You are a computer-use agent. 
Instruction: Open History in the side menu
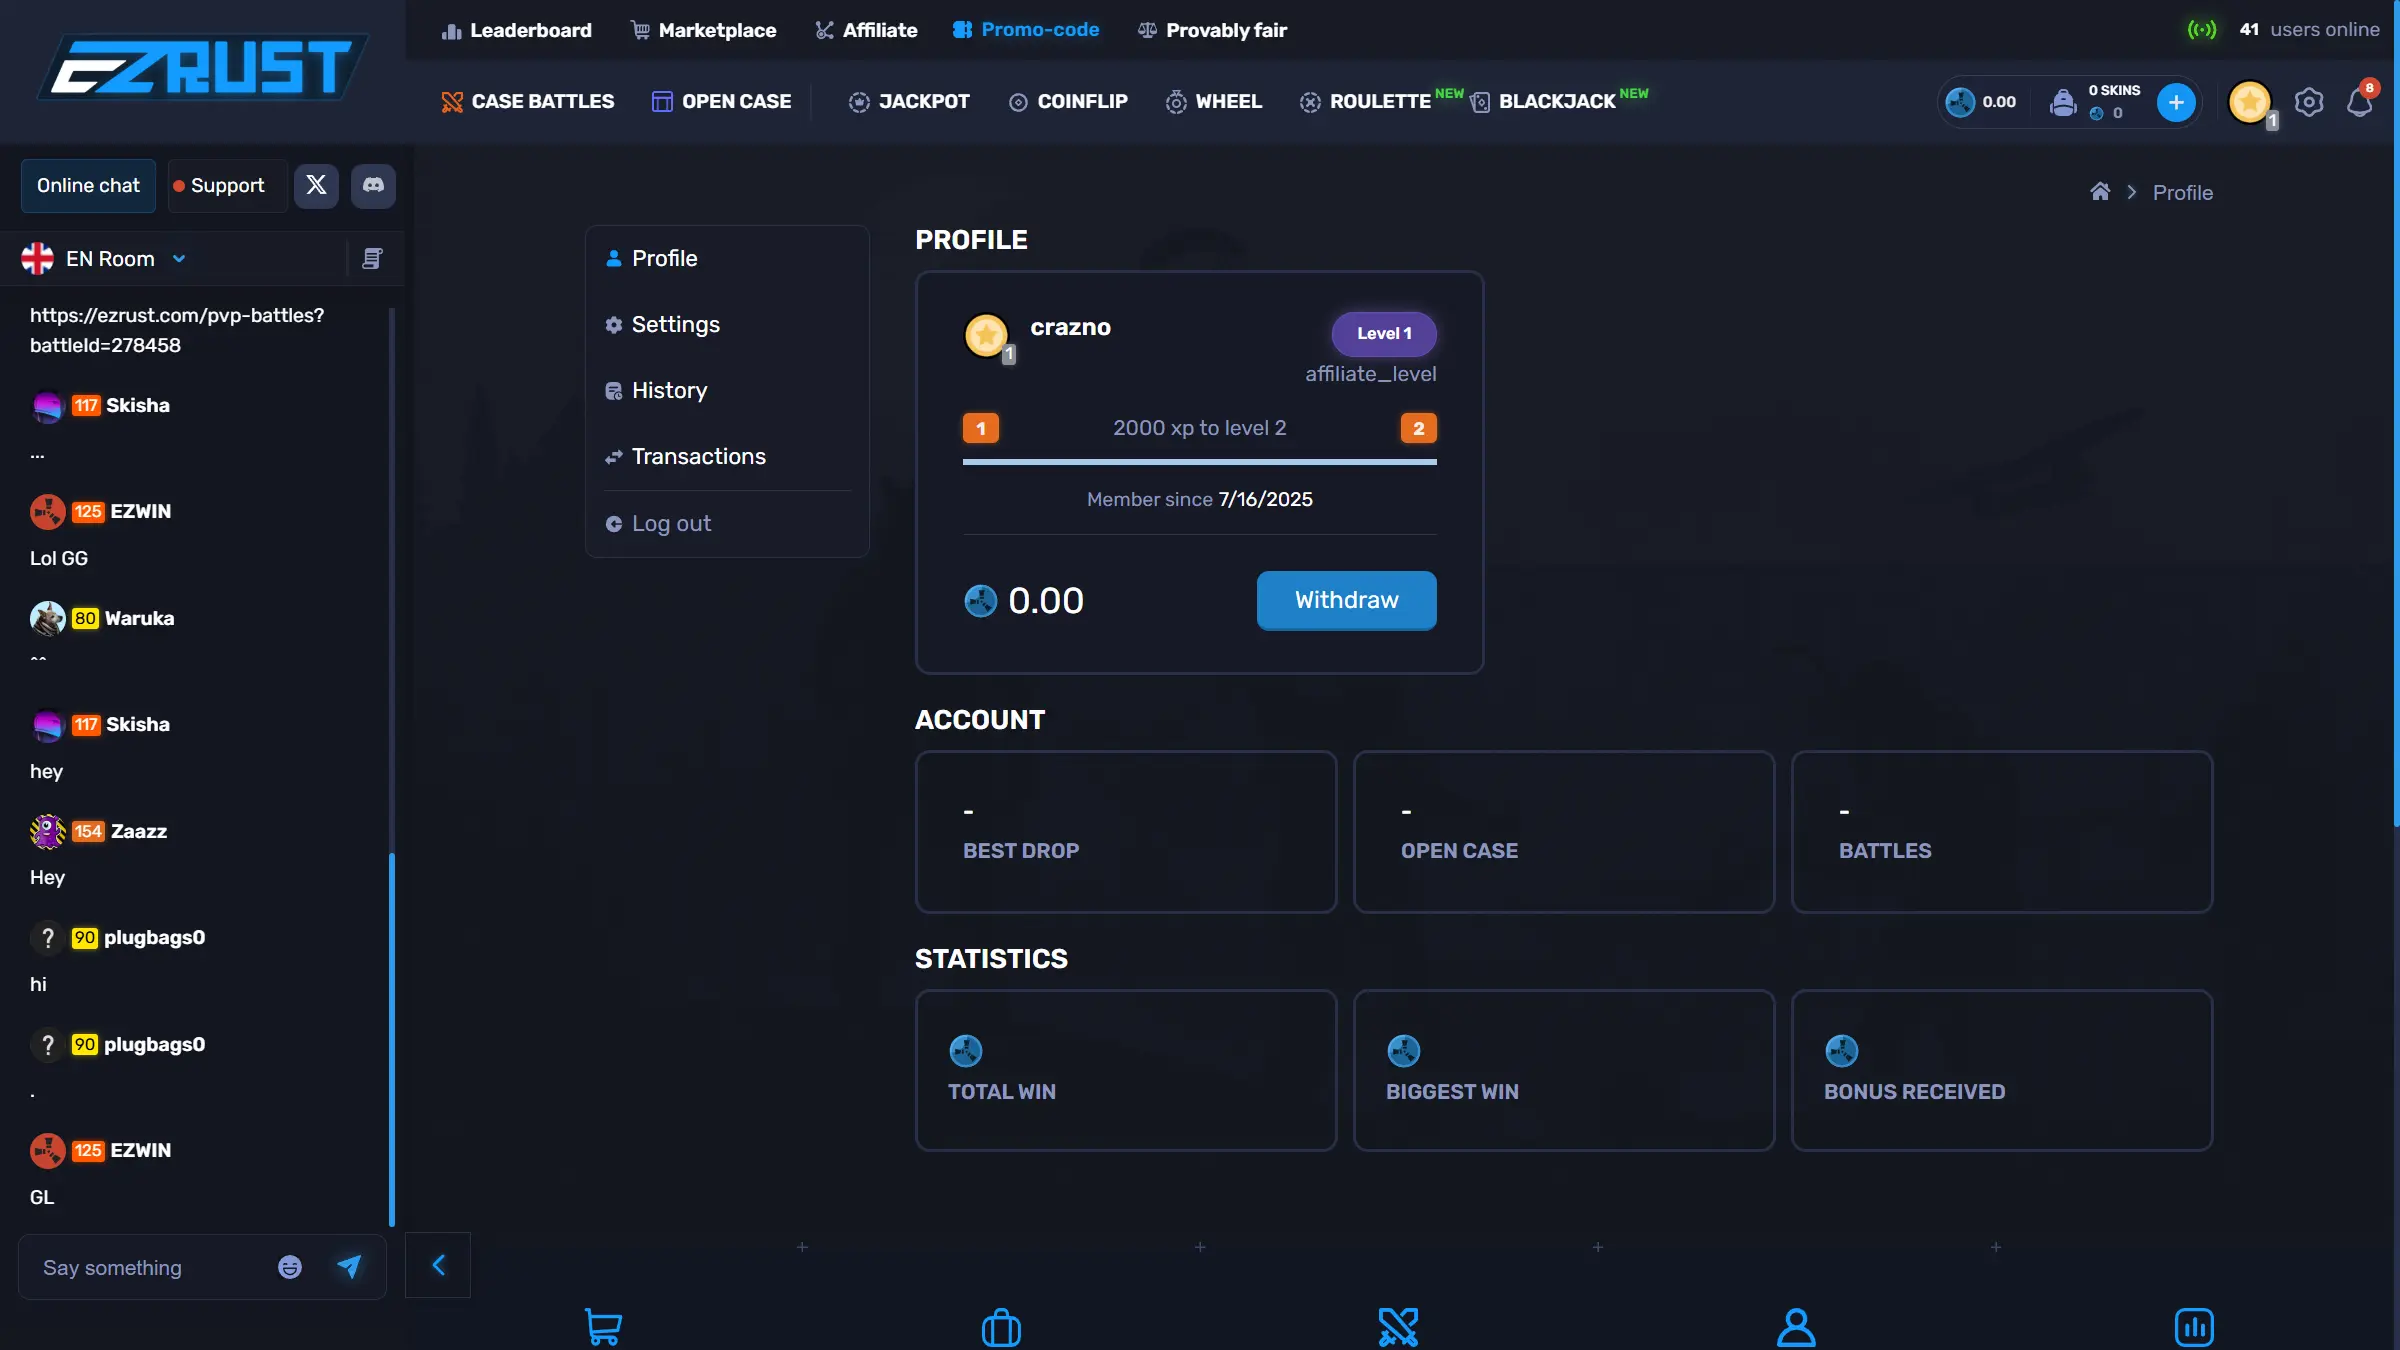[x=656, y=390]
